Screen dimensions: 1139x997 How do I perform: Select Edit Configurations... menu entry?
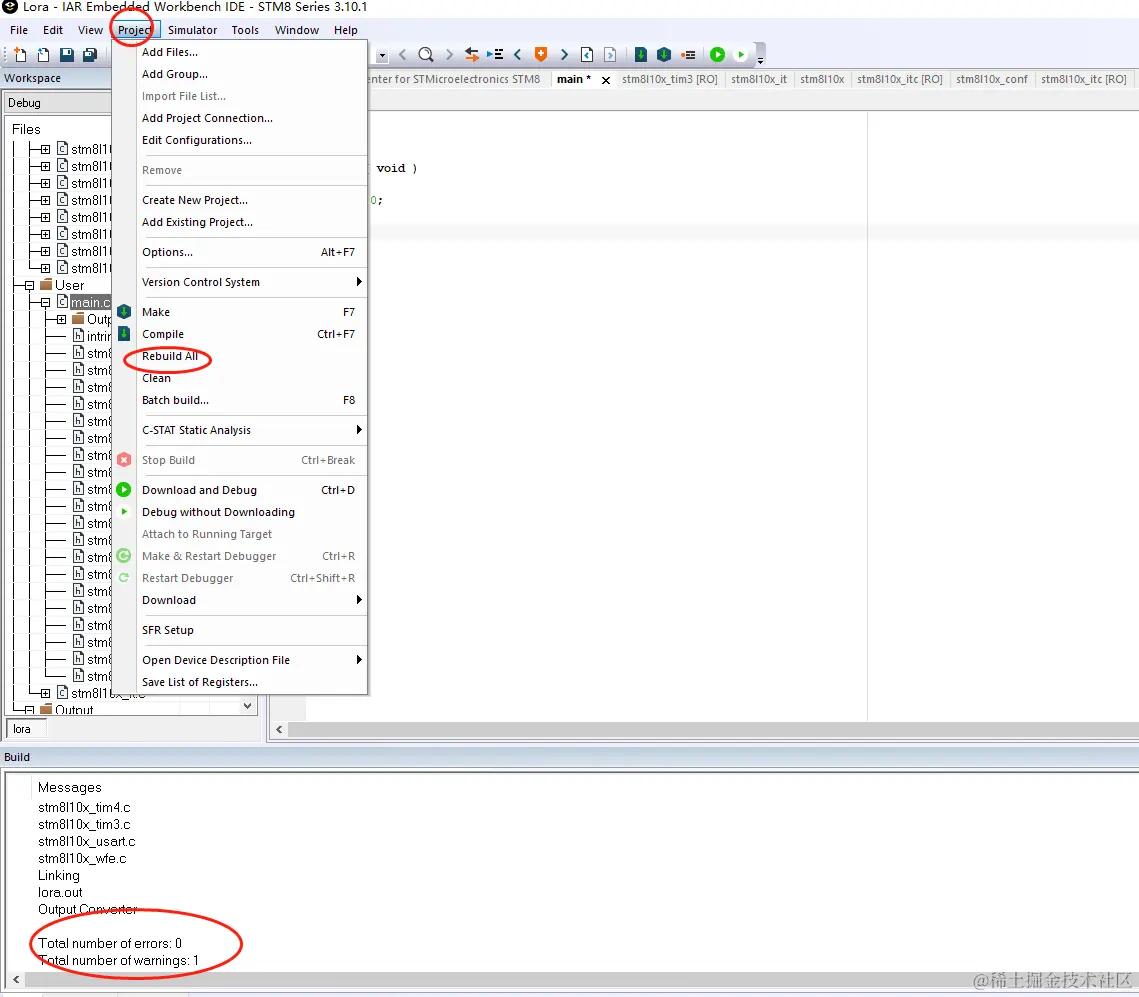[252, 140]
